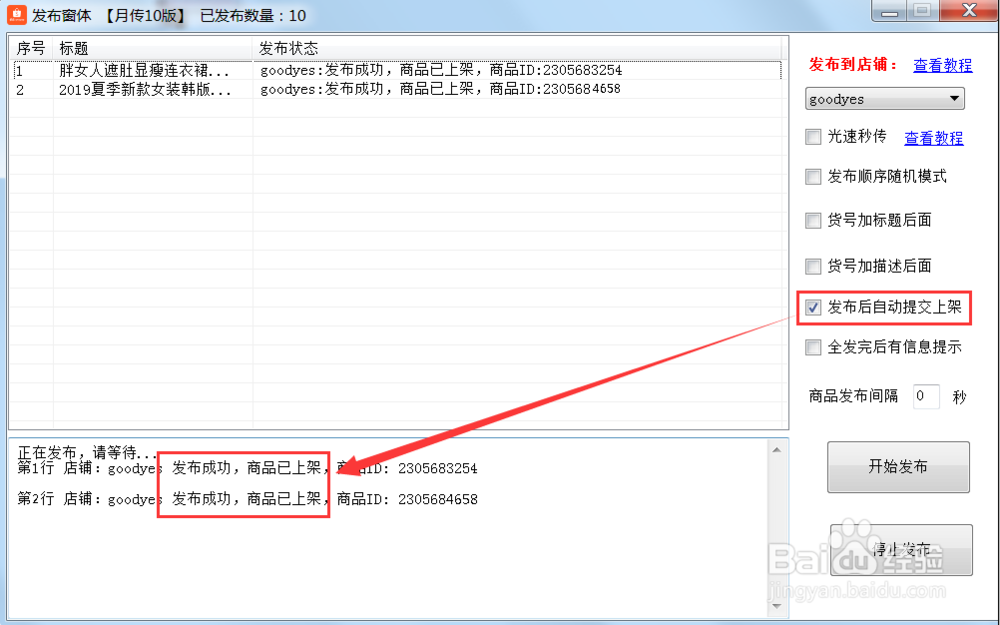Open 查看教程 link beside 发布到店铺
Image resolution: width=1000 pixels, height=625 pixels.
[942, 65]
